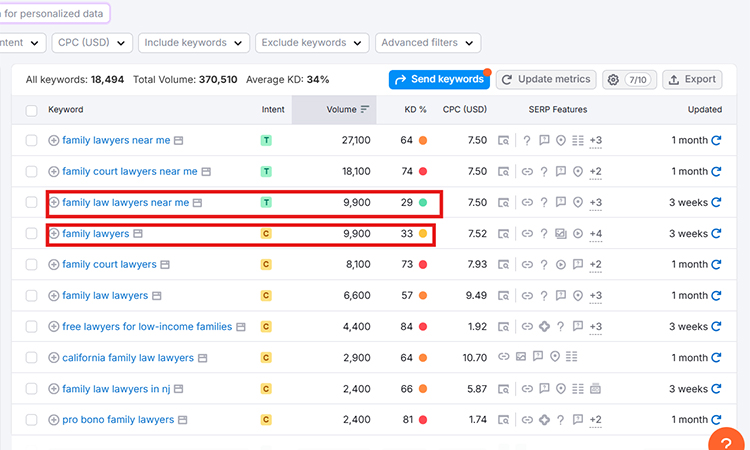The image size is (750, 450).
Task: Click SERP view icon for pro bono family lawyers
Action: point(505,420)
